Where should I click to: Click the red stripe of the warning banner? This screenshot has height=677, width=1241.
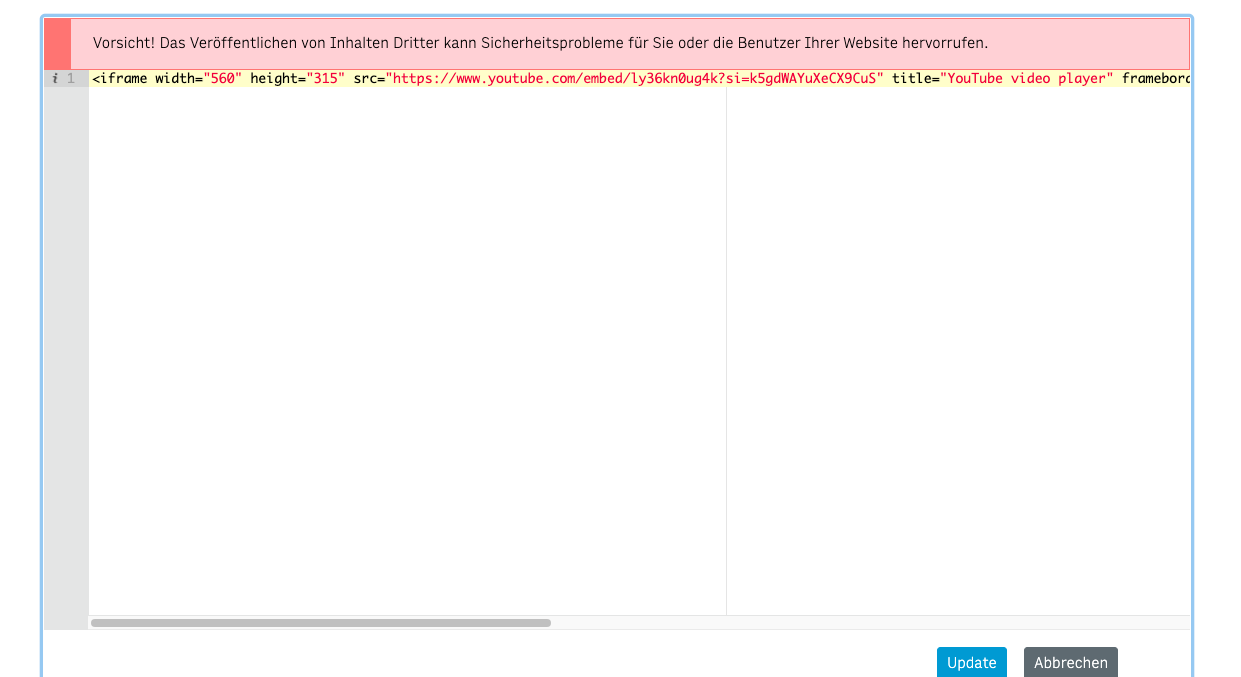point(58,44)
